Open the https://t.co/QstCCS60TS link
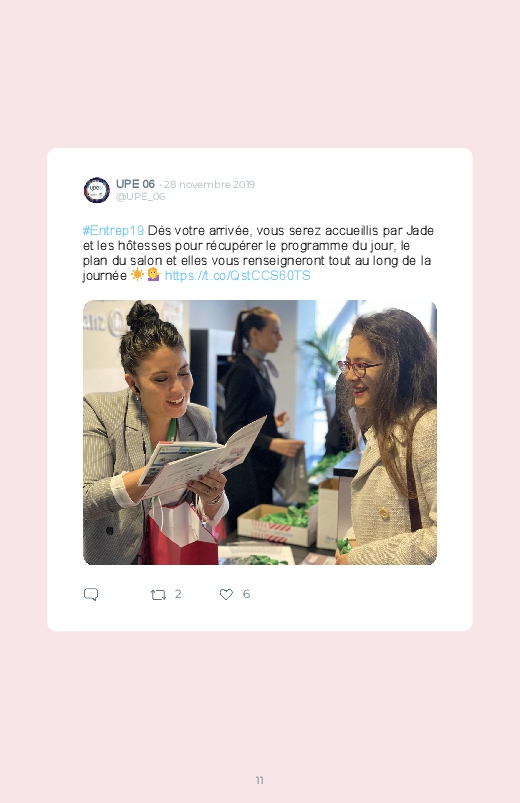 click(x=238, y=276)
